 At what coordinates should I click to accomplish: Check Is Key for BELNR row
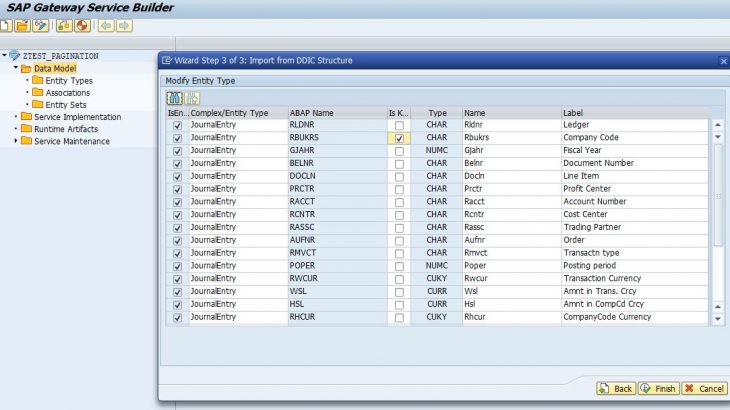click(399, 164)
